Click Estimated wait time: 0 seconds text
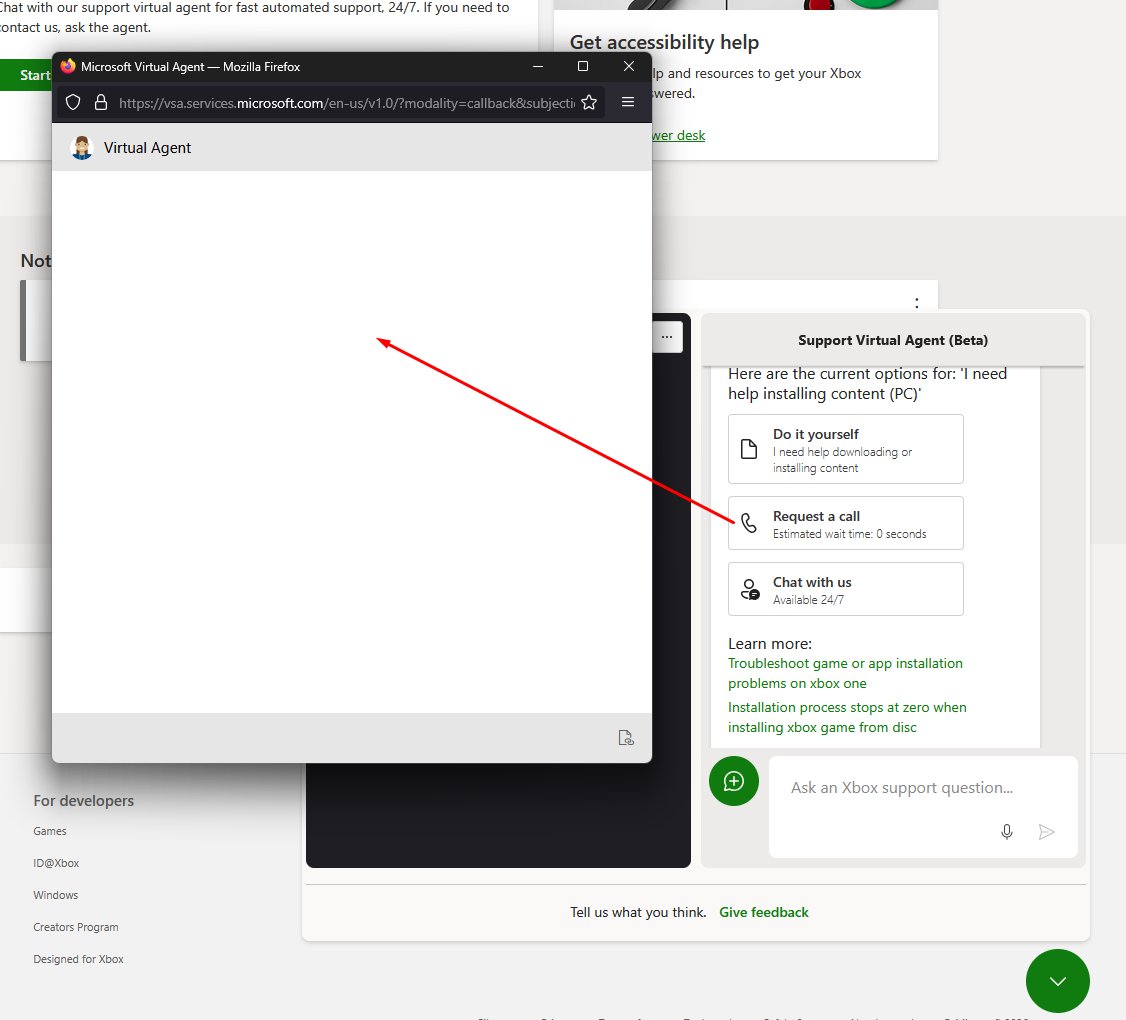Screen dimensions: 1126x1020 (850, 534)
